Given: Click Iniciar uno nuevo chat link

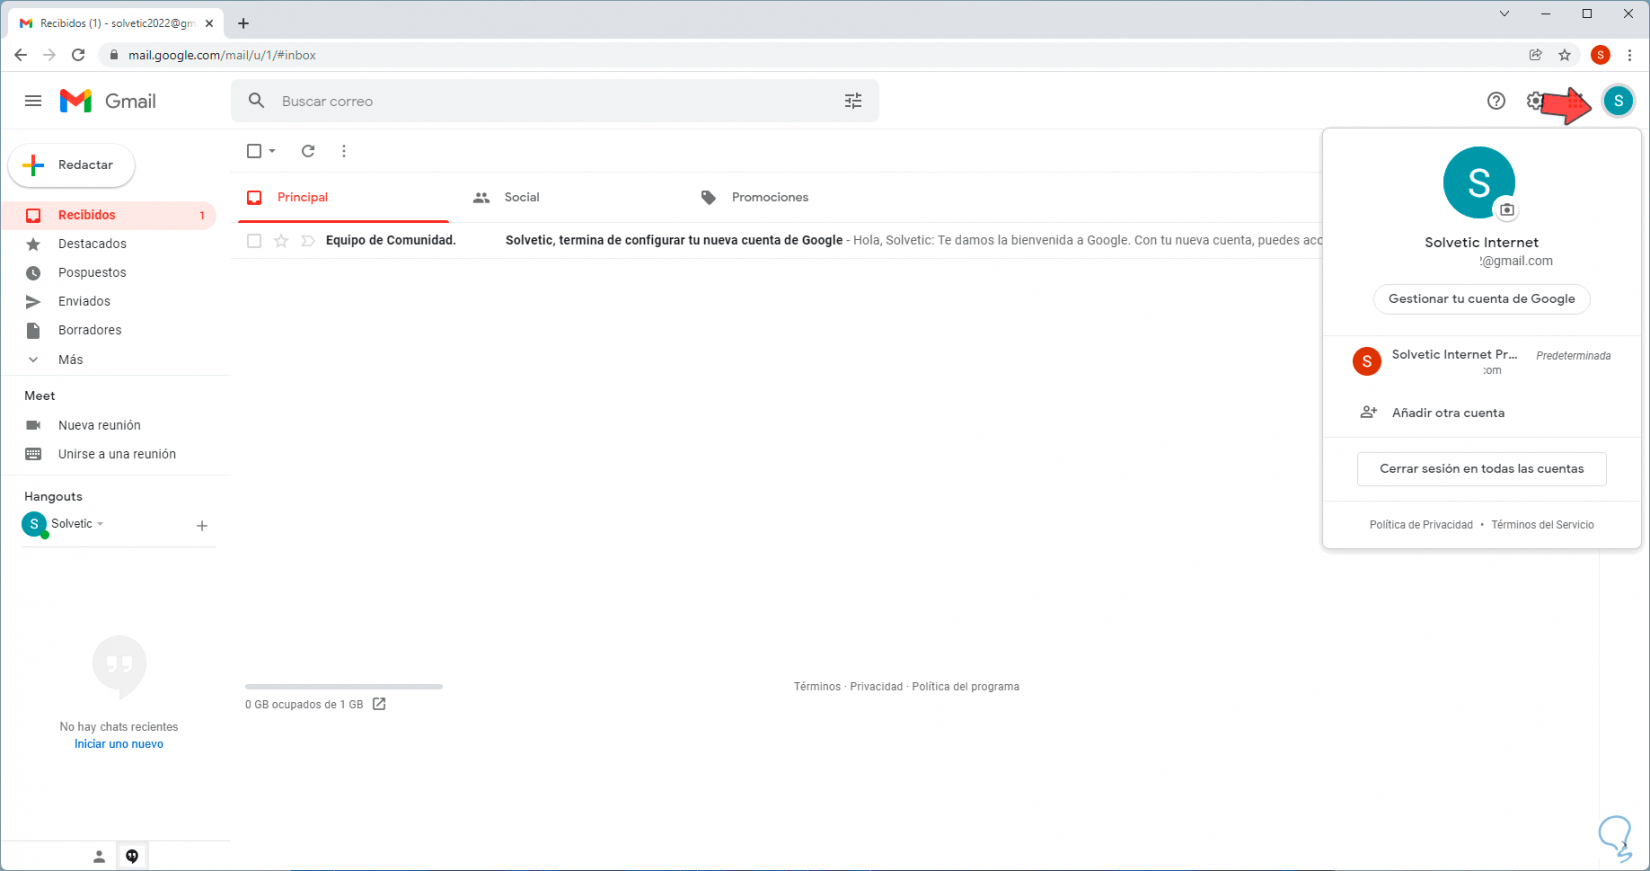Looking at the screenshot, I should tap(119, 744).
